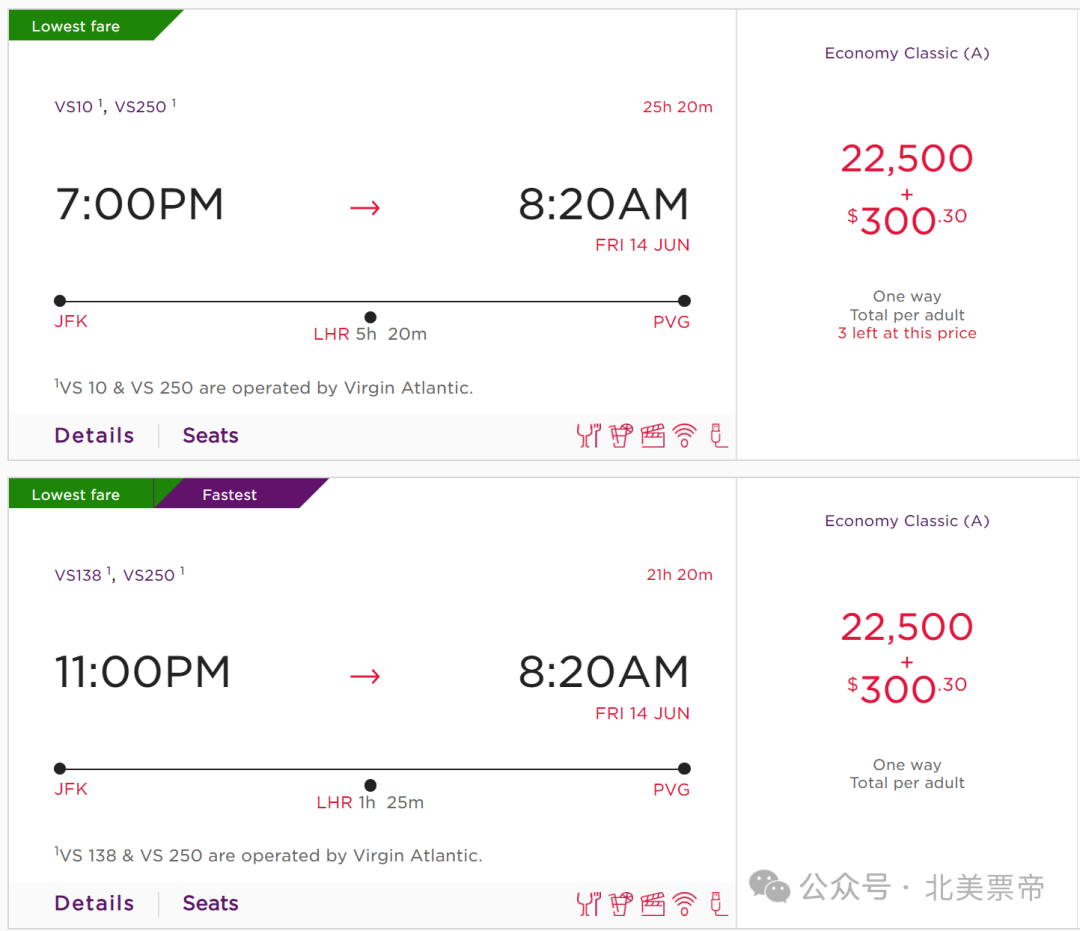Click the meal icon on the 11:00PM flight
The width and height of the screenshot is (1080, 931).
588,904
